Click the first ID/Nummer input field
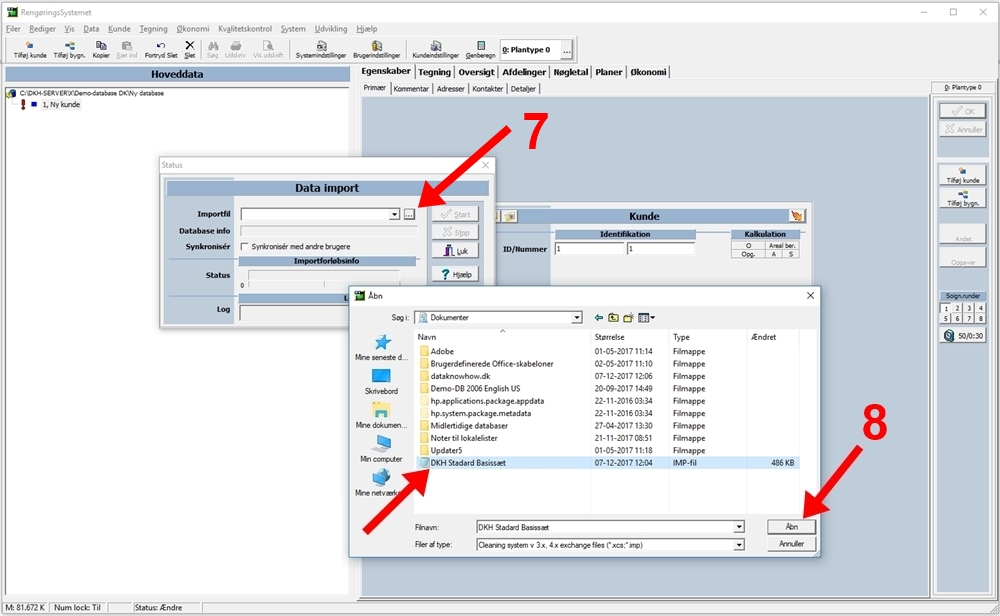 [589, 249]
